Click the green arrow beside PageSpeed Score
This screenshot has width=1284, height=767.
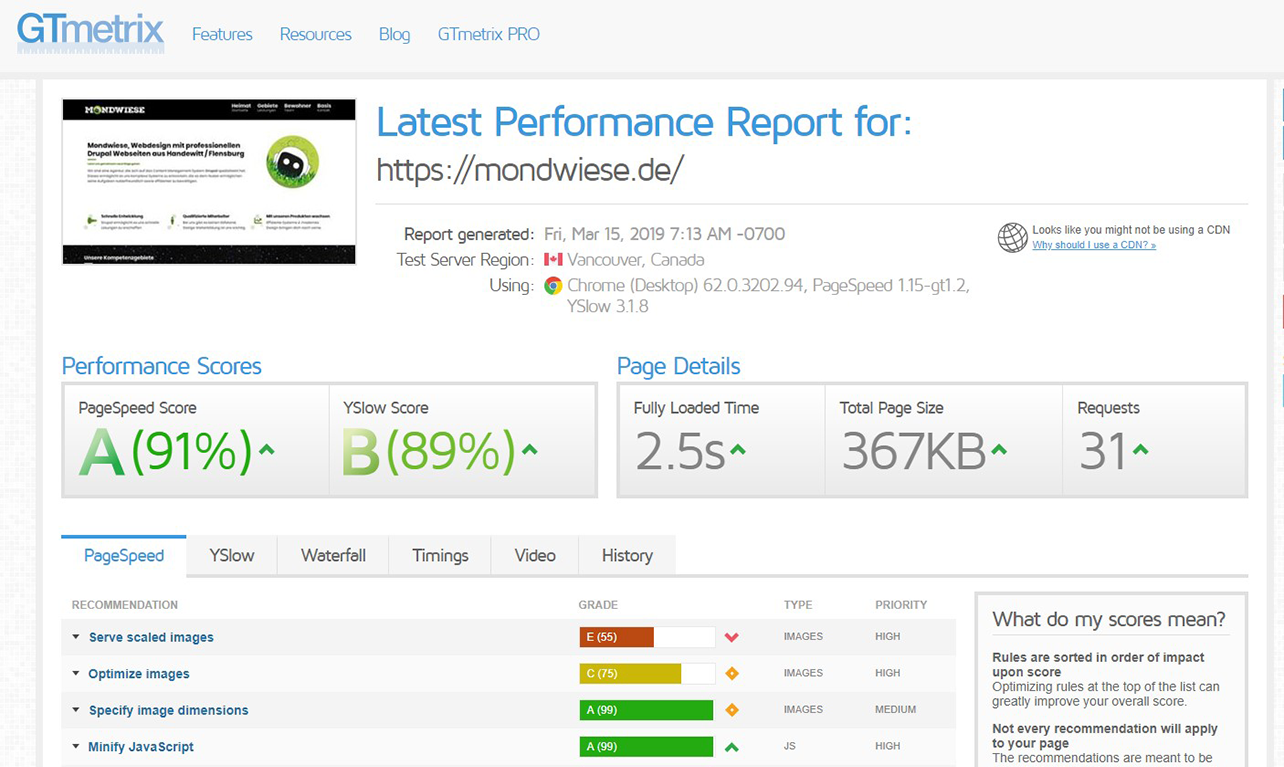pyautogui.click(x=266, y=450)
